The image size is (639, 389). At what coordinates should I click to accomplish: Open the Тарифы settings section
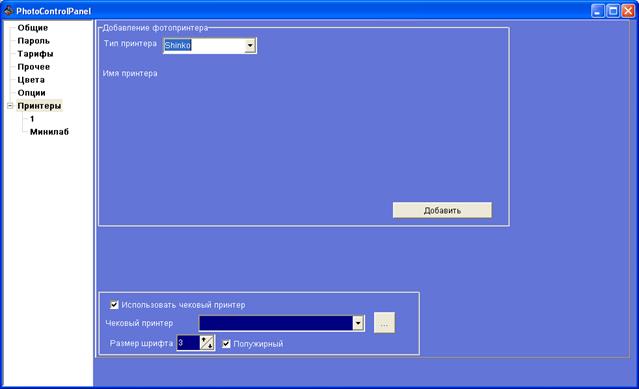point(35,54)
